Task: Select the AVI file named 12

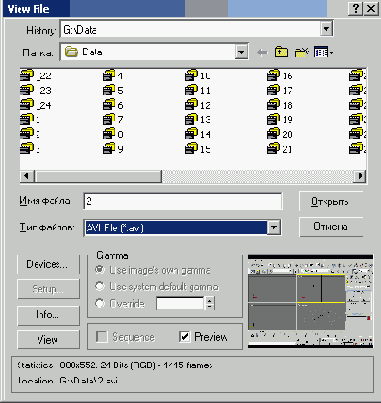Action: tap(198, 105)
